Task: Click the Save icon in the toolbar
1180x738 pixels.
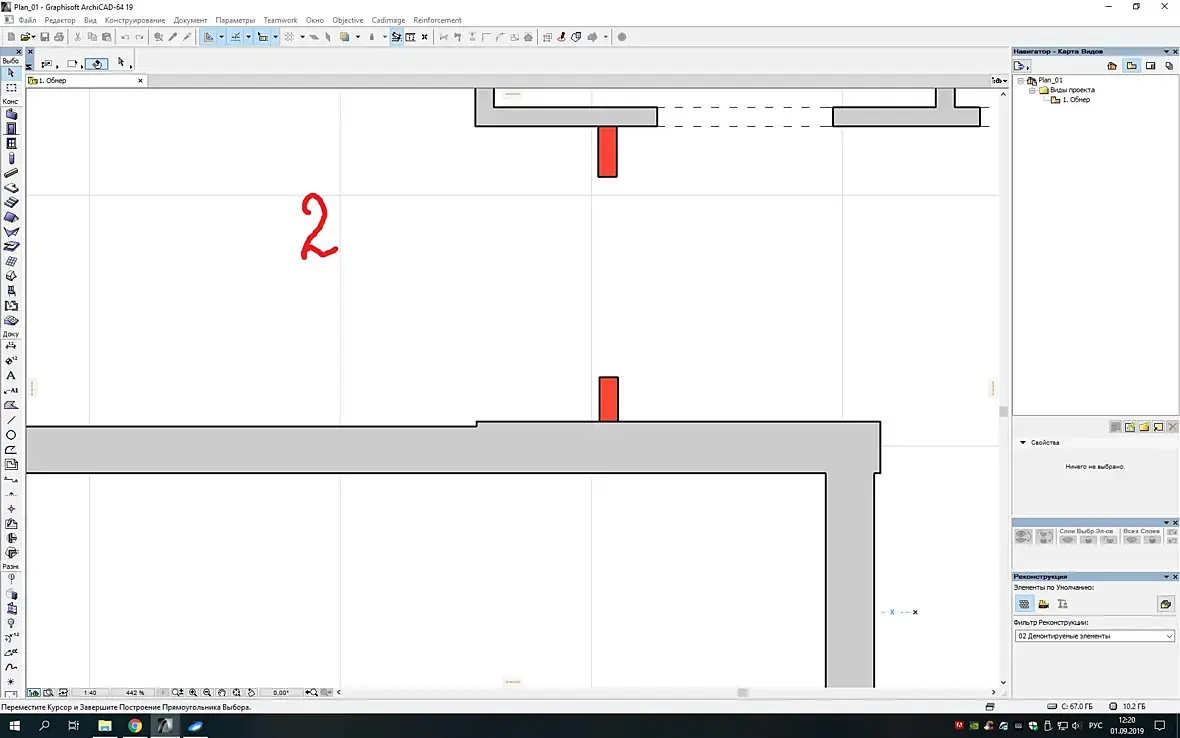Action: click(x=44, y=37)
